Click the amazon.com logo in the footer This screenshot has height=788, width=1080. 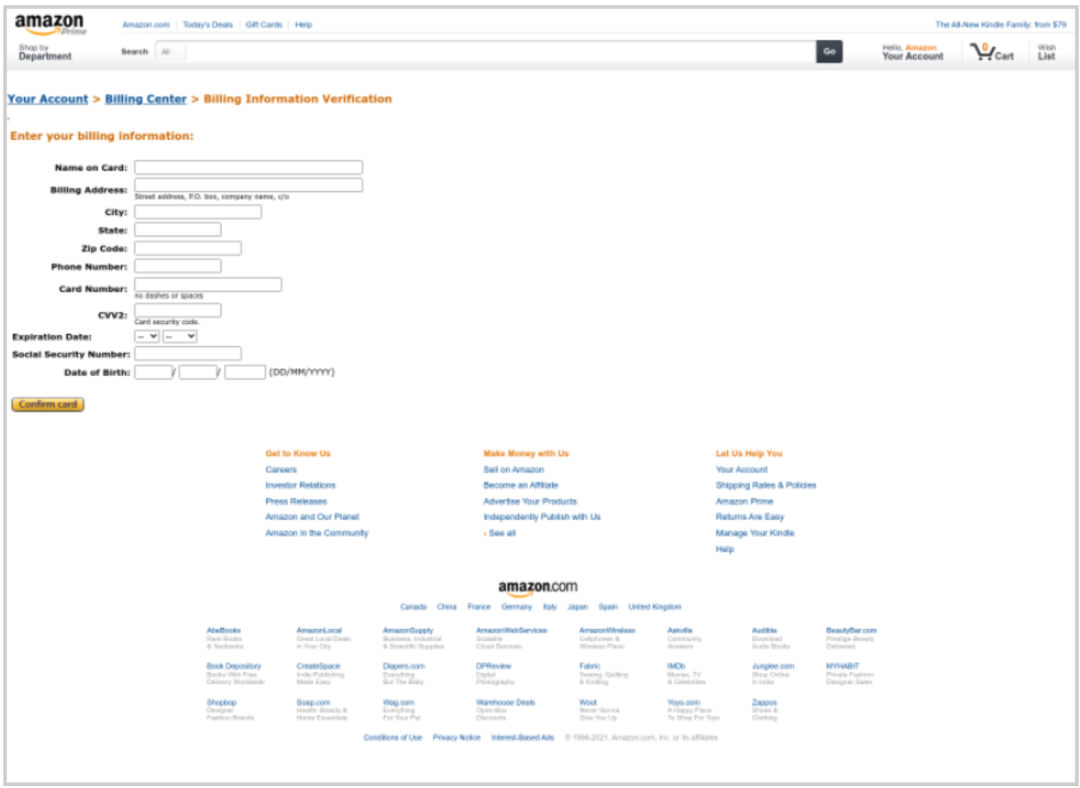(537, 588)
